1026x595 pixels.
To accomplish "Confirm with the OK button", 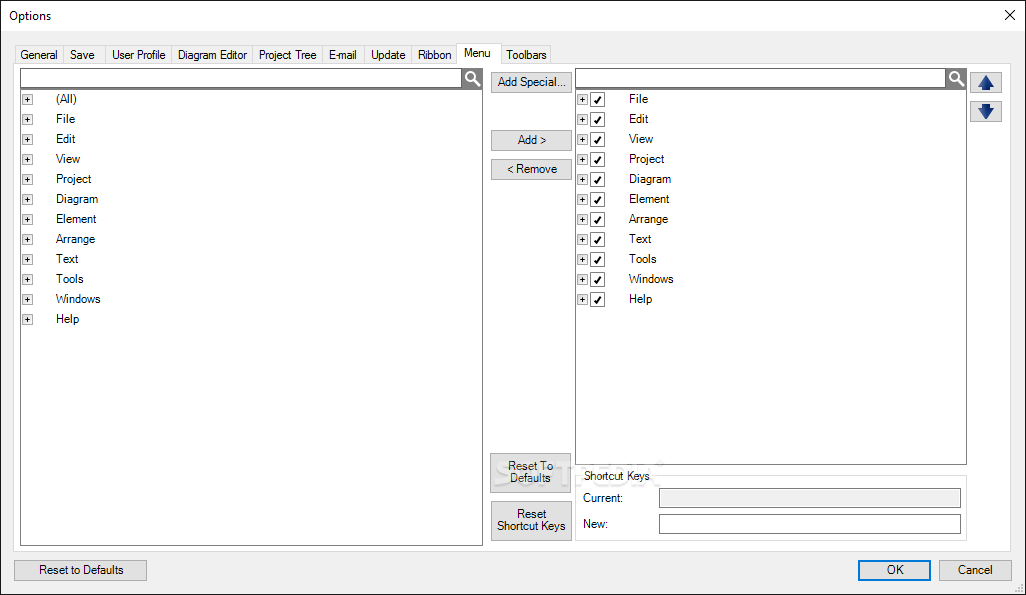I will (x=894, y=570).
